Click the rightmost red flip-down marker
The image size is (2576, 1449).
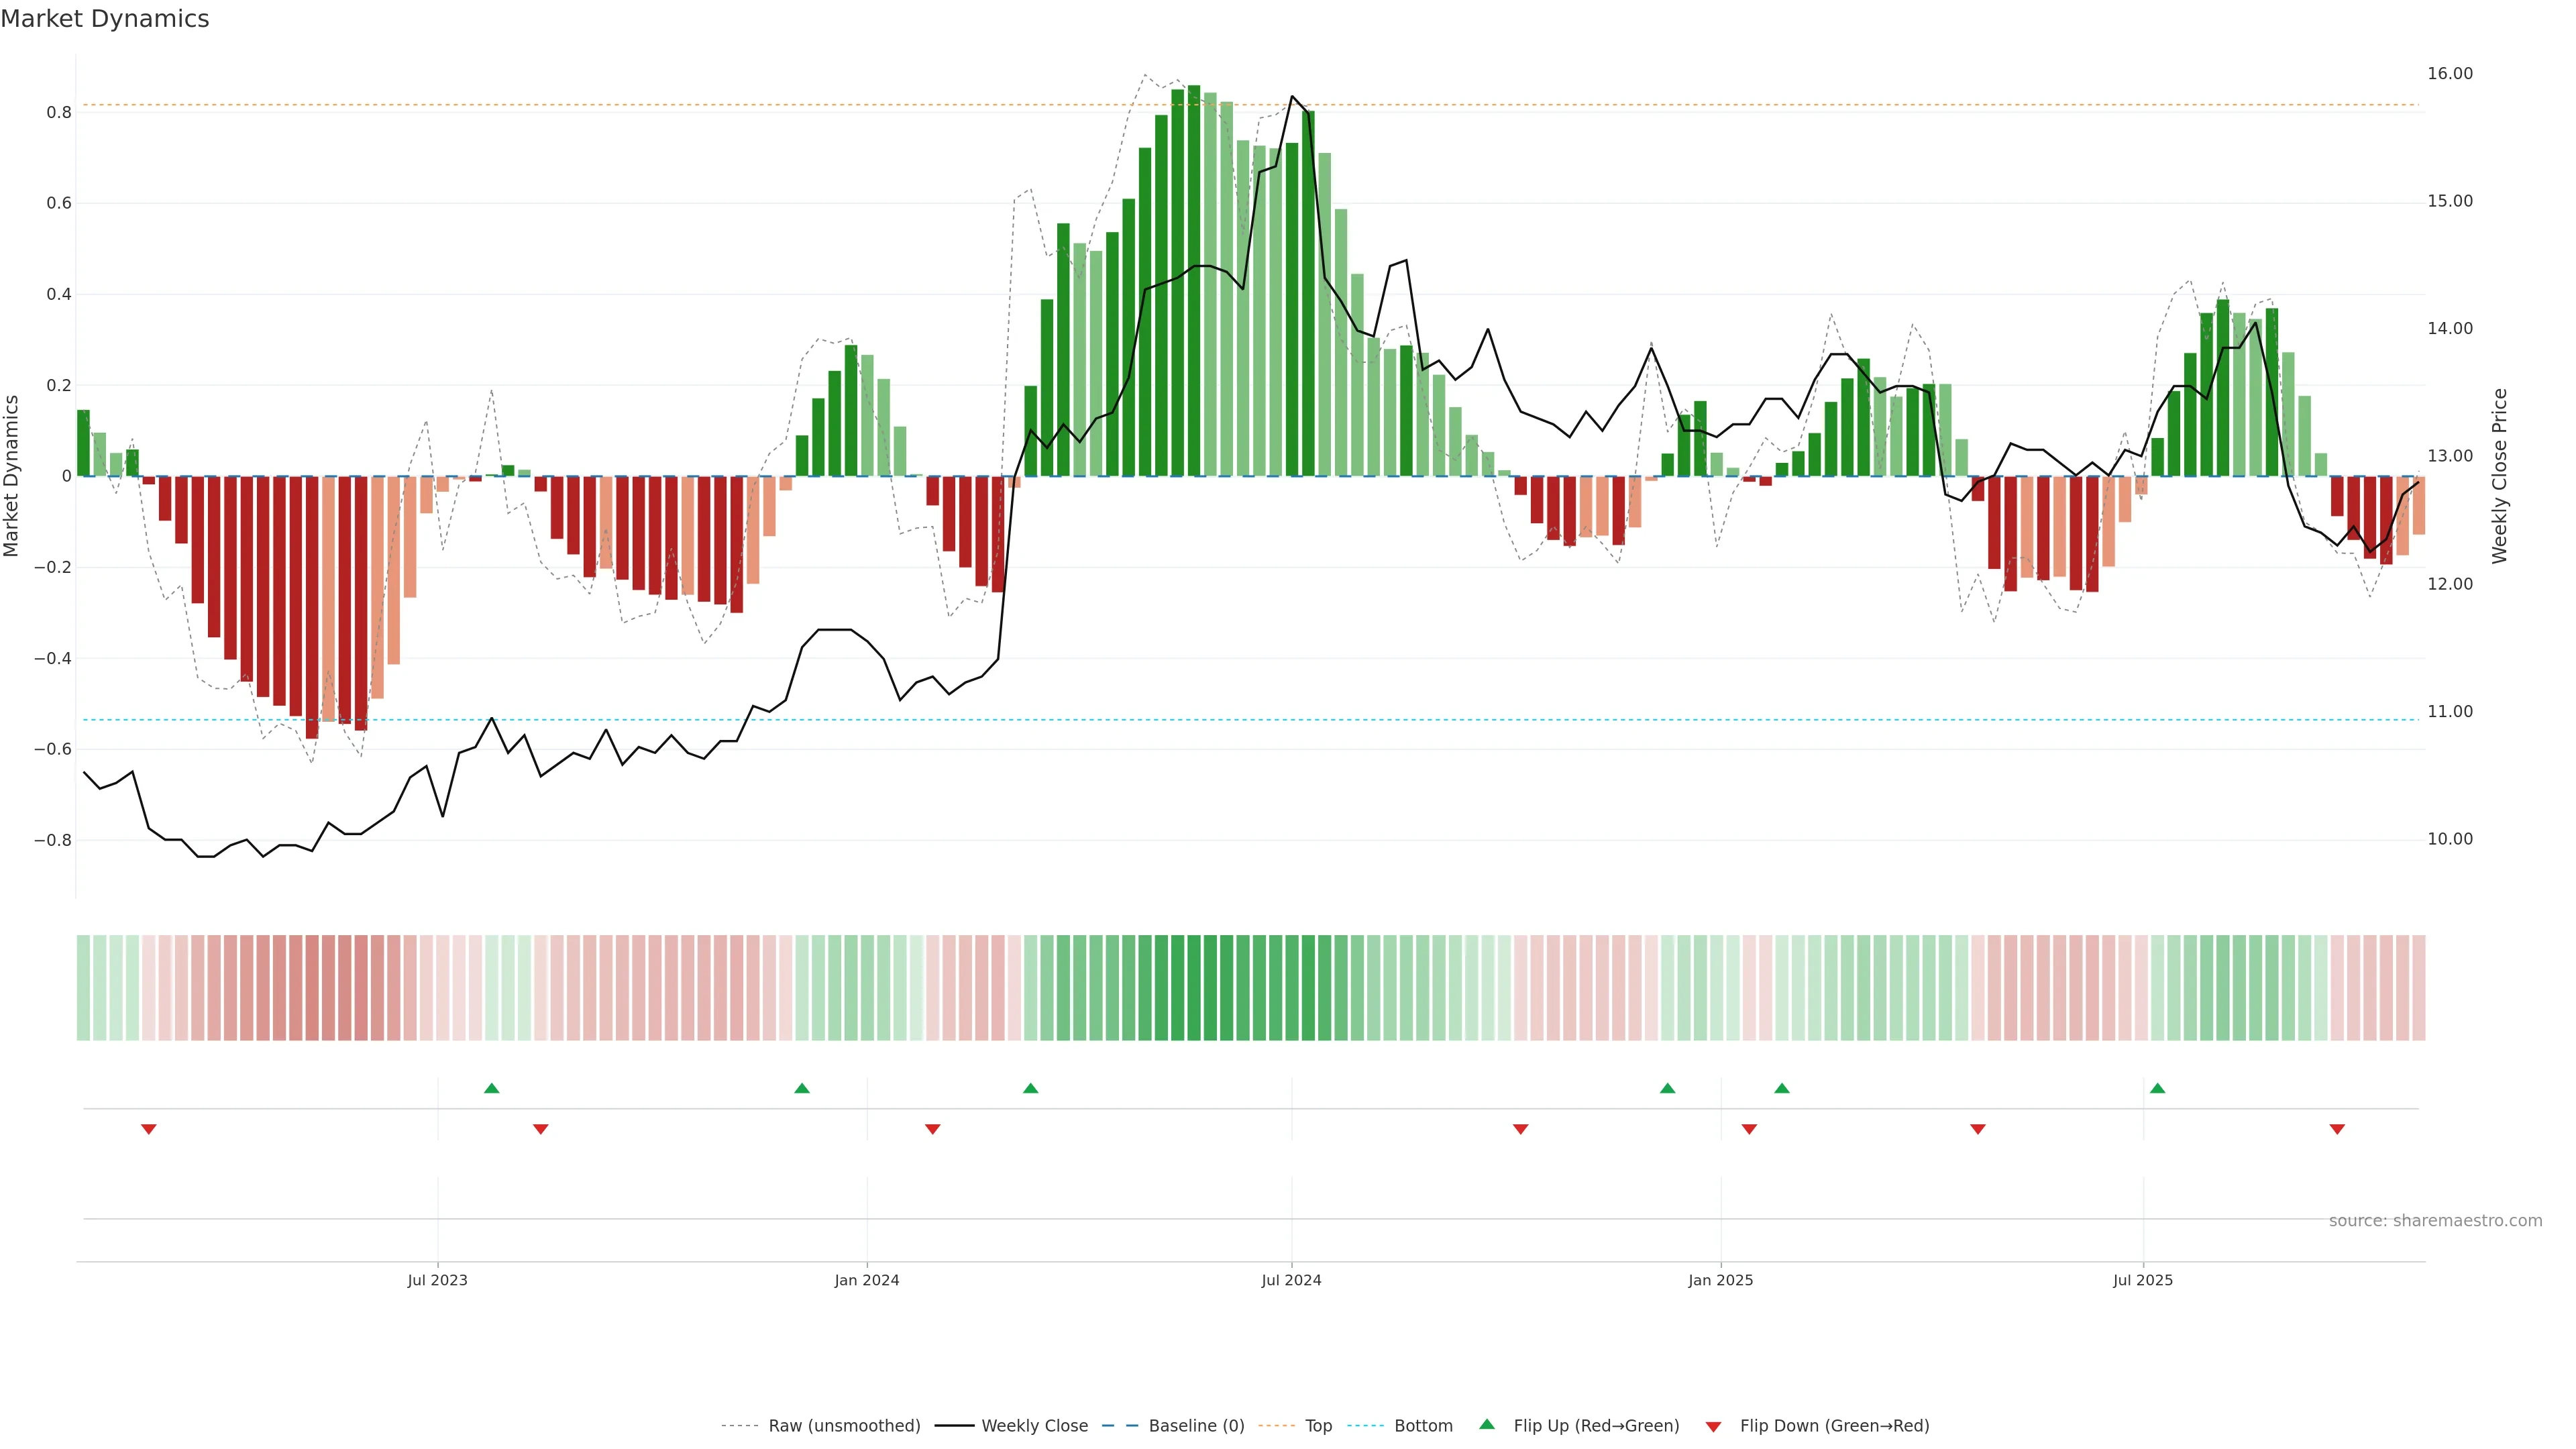tap(2337, 1129)
